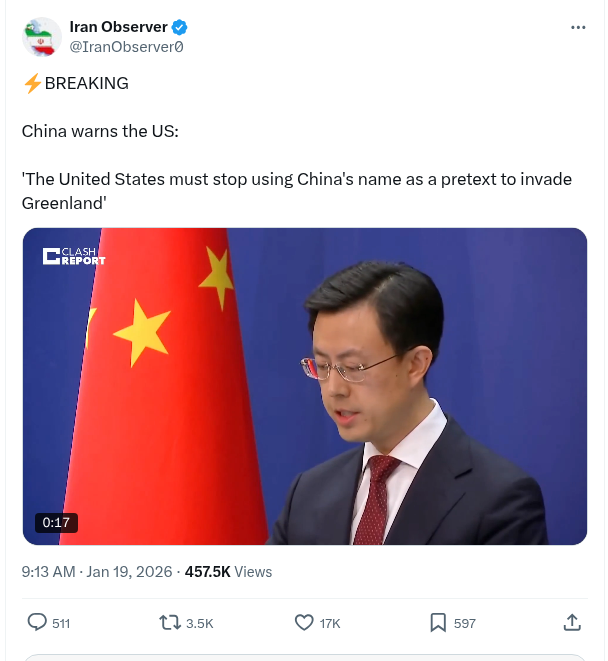Click the blue verified badge
Screen dimensions: 608x661
(180, 27)
